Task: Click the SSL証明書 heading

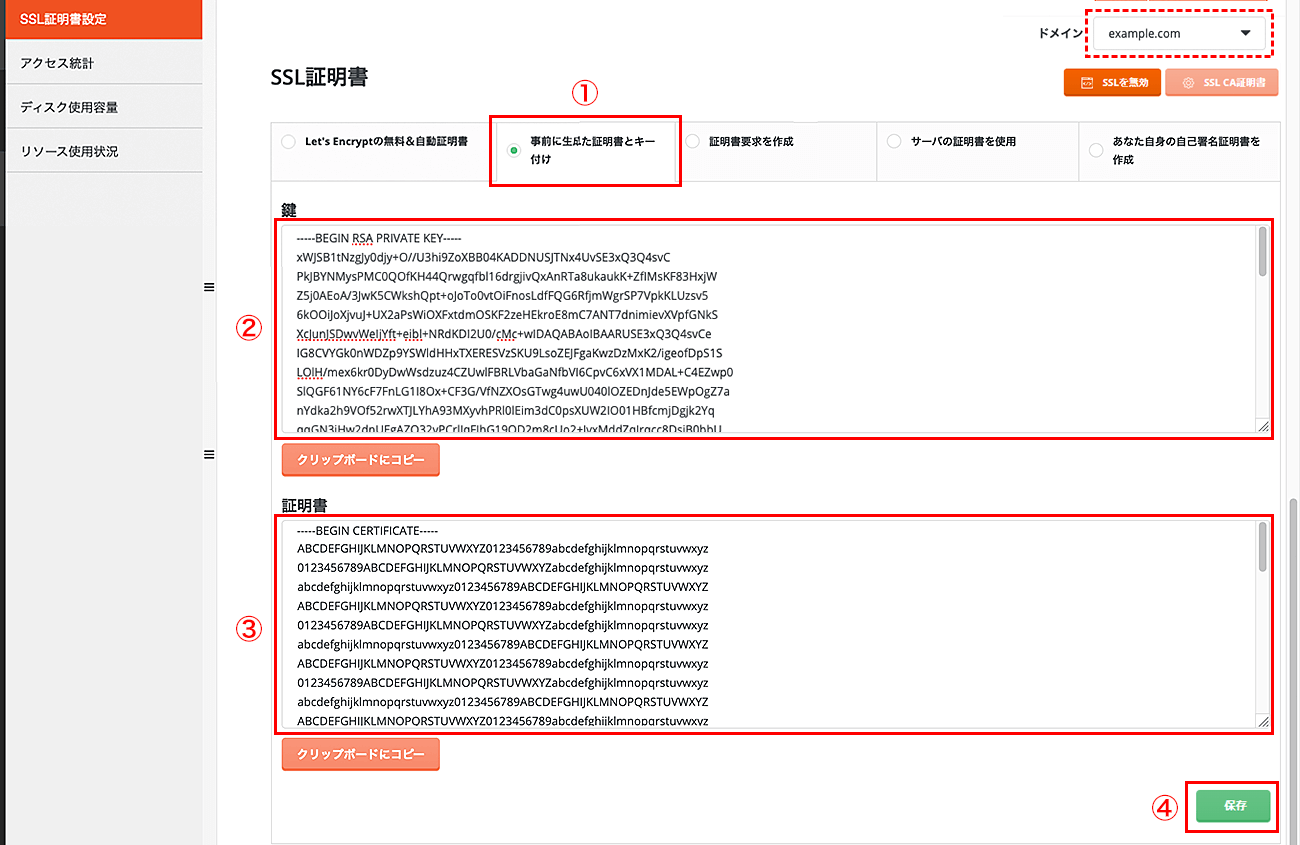Action: 320,77
